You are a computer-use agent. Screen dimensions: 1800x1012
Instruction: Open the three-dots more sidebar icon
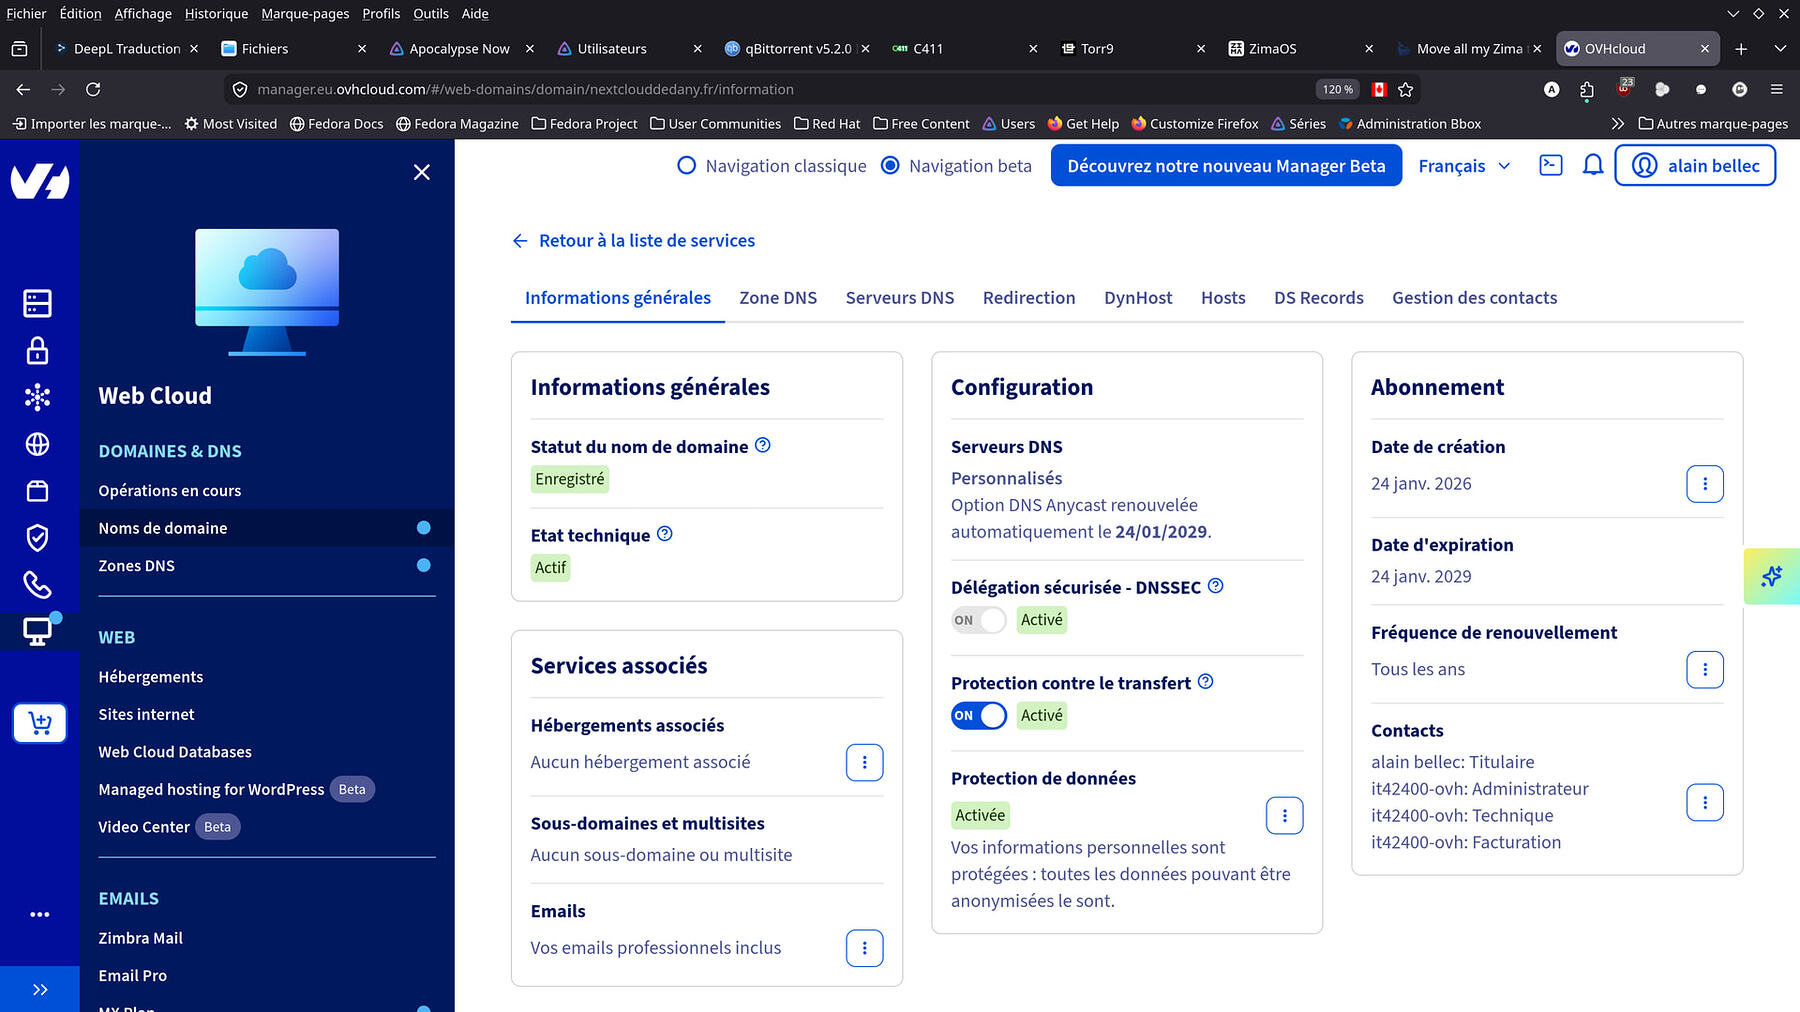tap(40, 914)
